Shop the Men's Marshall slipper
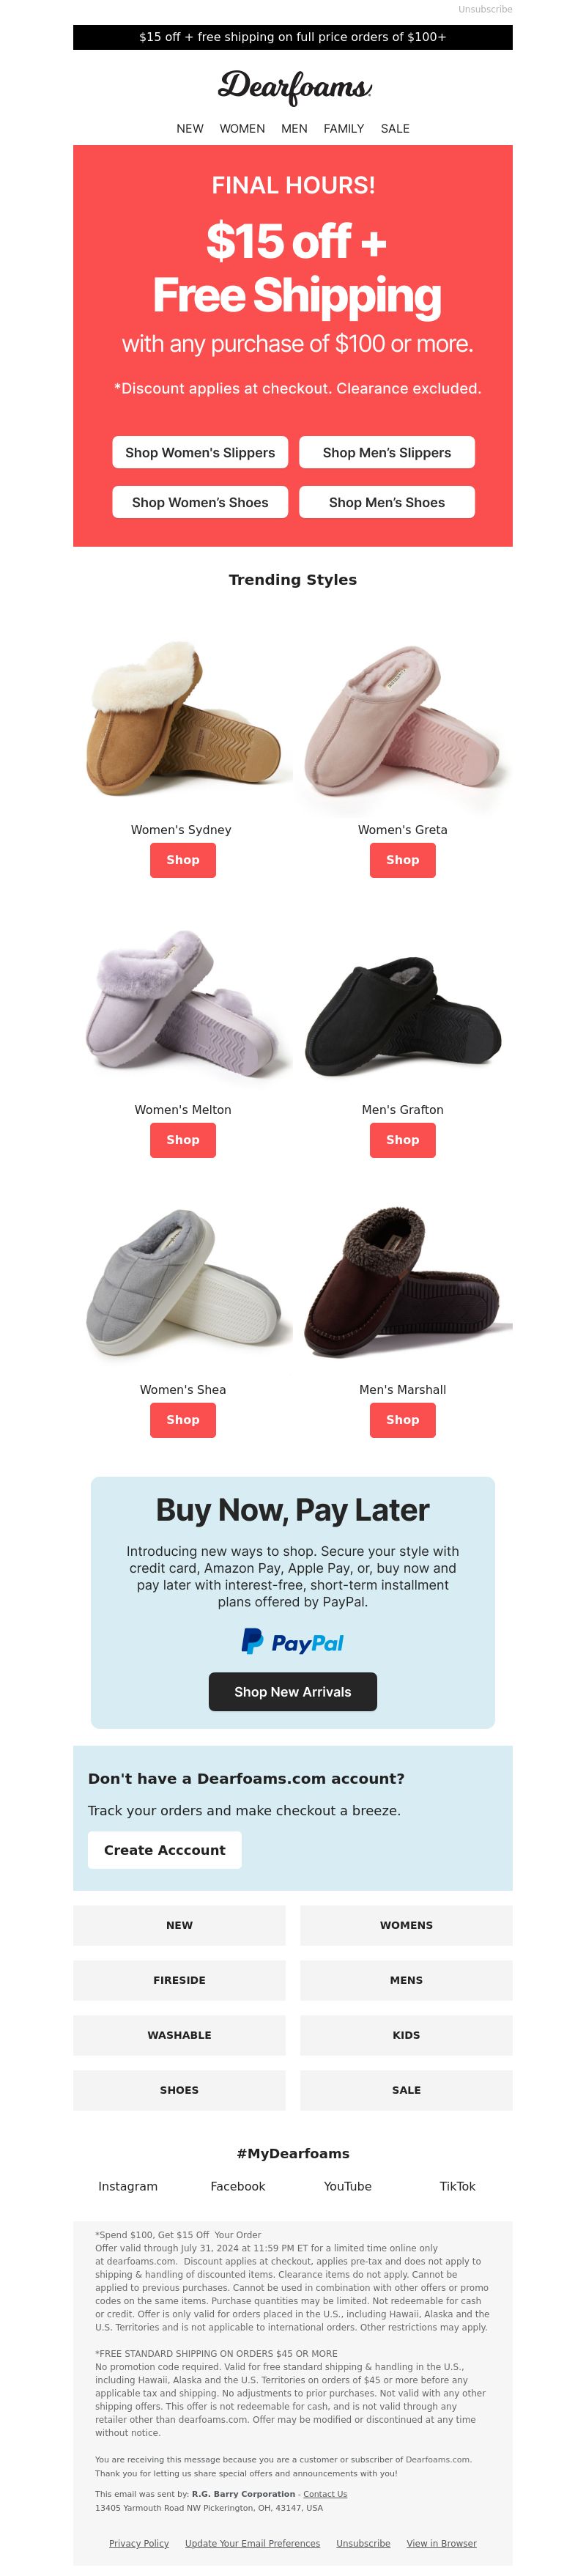 (403, 1420)
